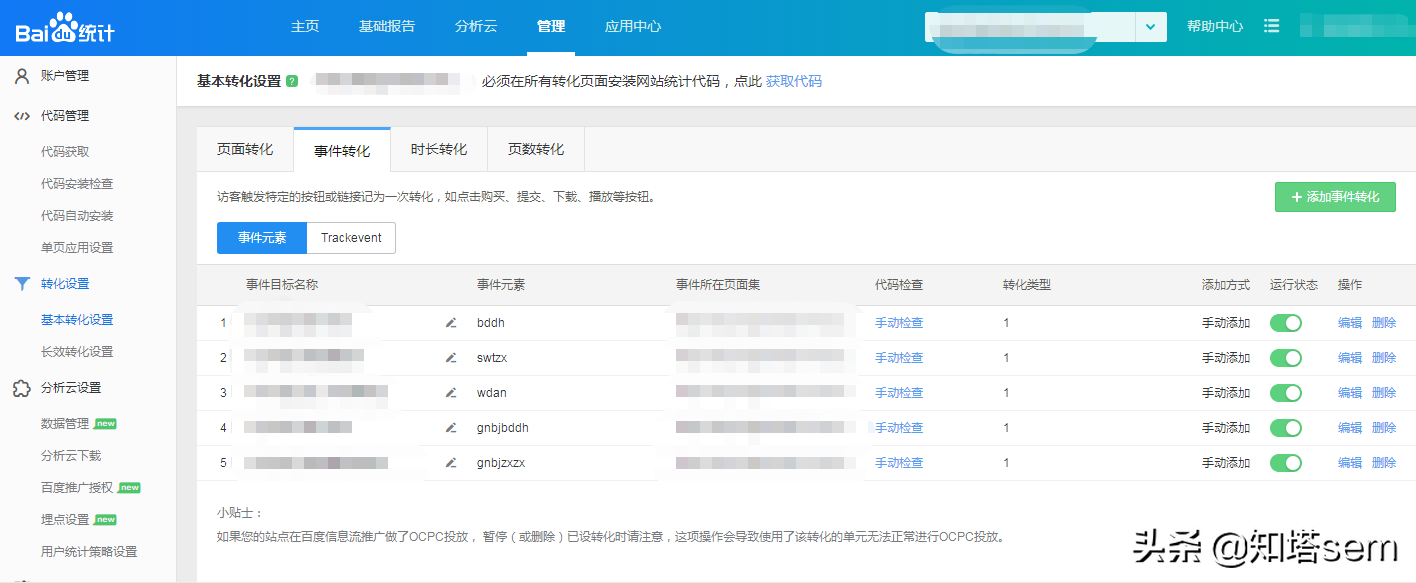Toggle running status for gnbjzxzx row
Image resolution: width=1416 pixels, height=583 pixels.
coord(1286,463)
